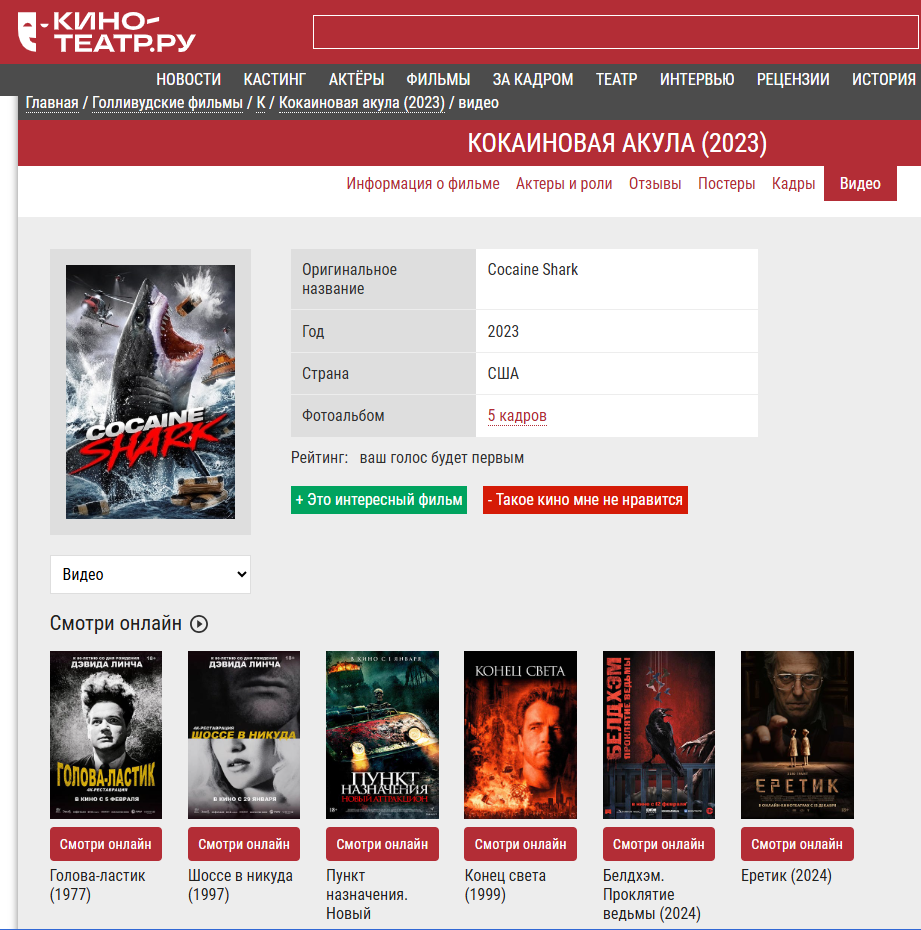
Task: Click the Смотри онлайн section heading
Action: pyautogui.click(x=116, y=623)
